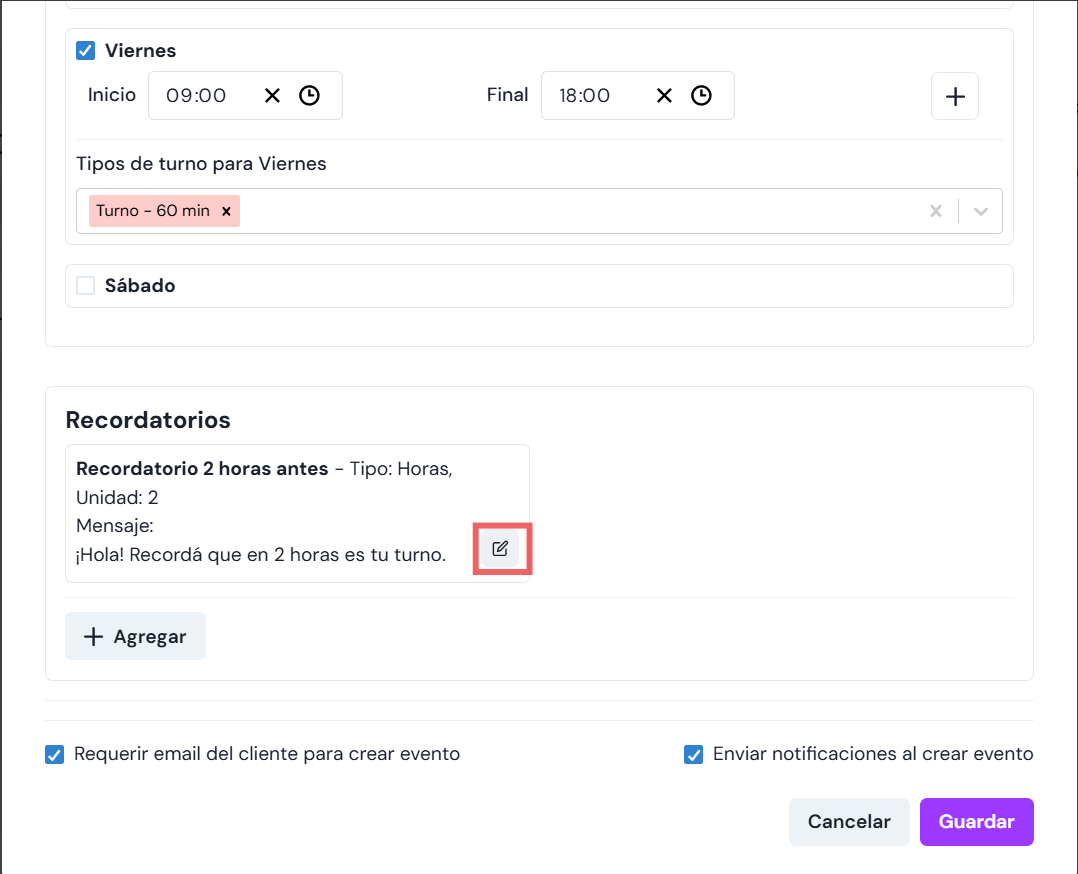Clear the Inicio time for Viernes
1078x874 pixels.
pos(272,96)
